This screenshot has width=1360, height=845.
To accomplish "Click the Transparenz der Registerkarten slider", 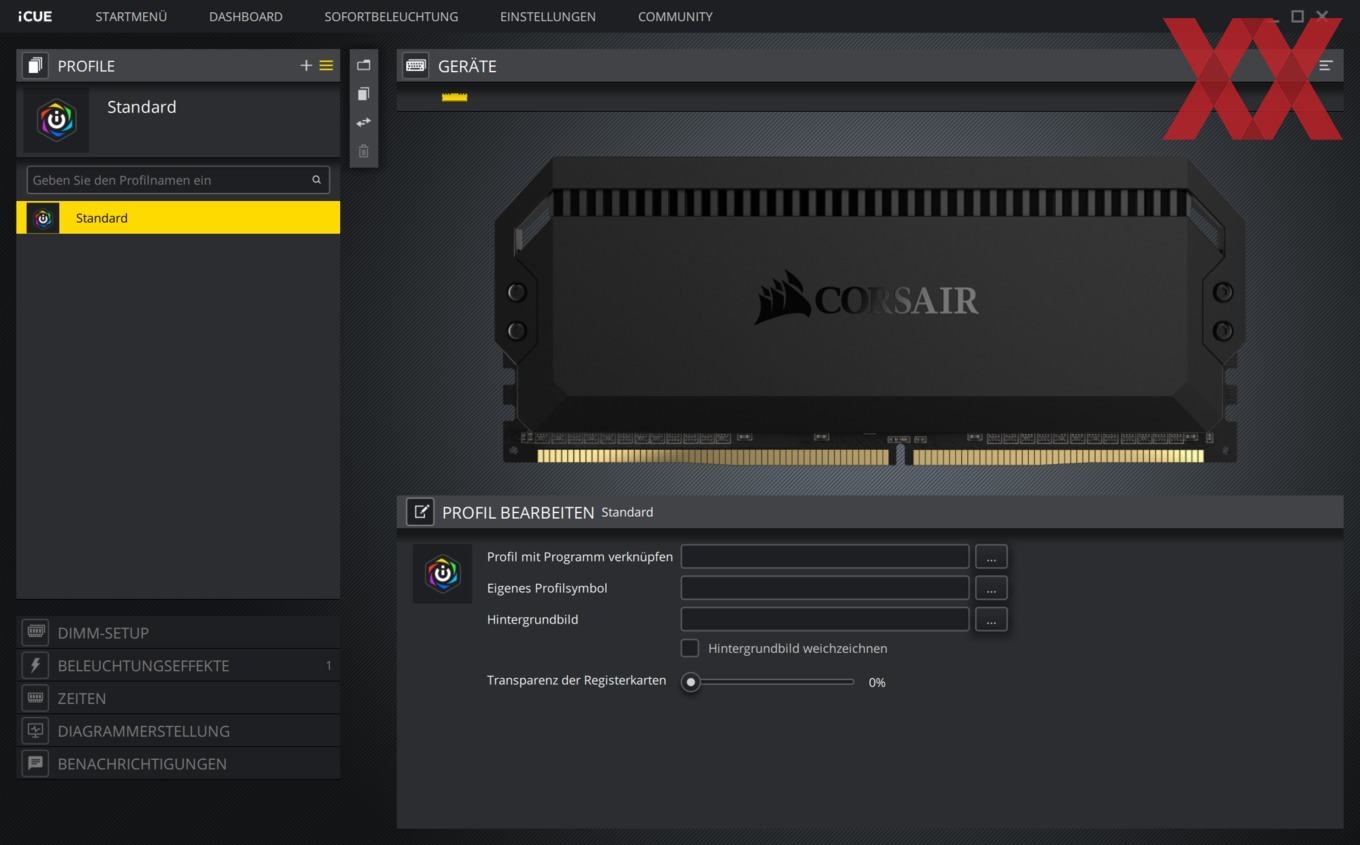I will pos(768,682).
